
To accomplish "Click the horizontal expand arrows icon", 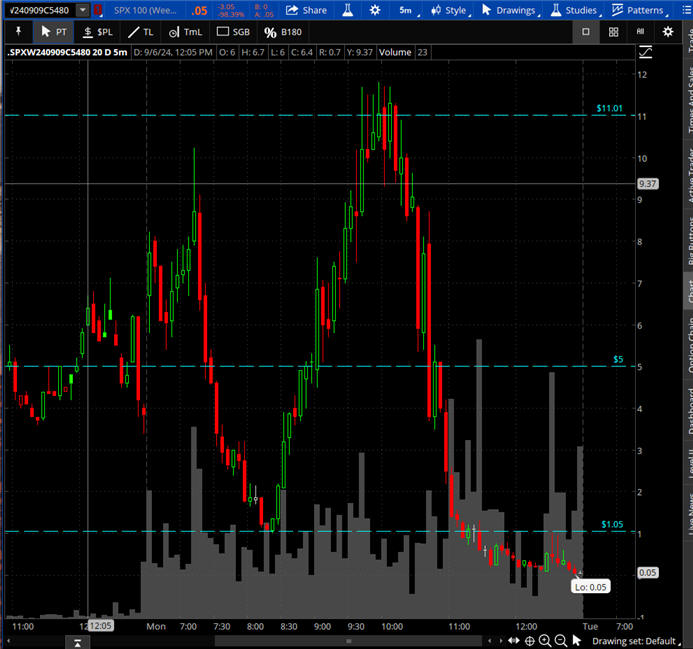I will click(514, 641).
